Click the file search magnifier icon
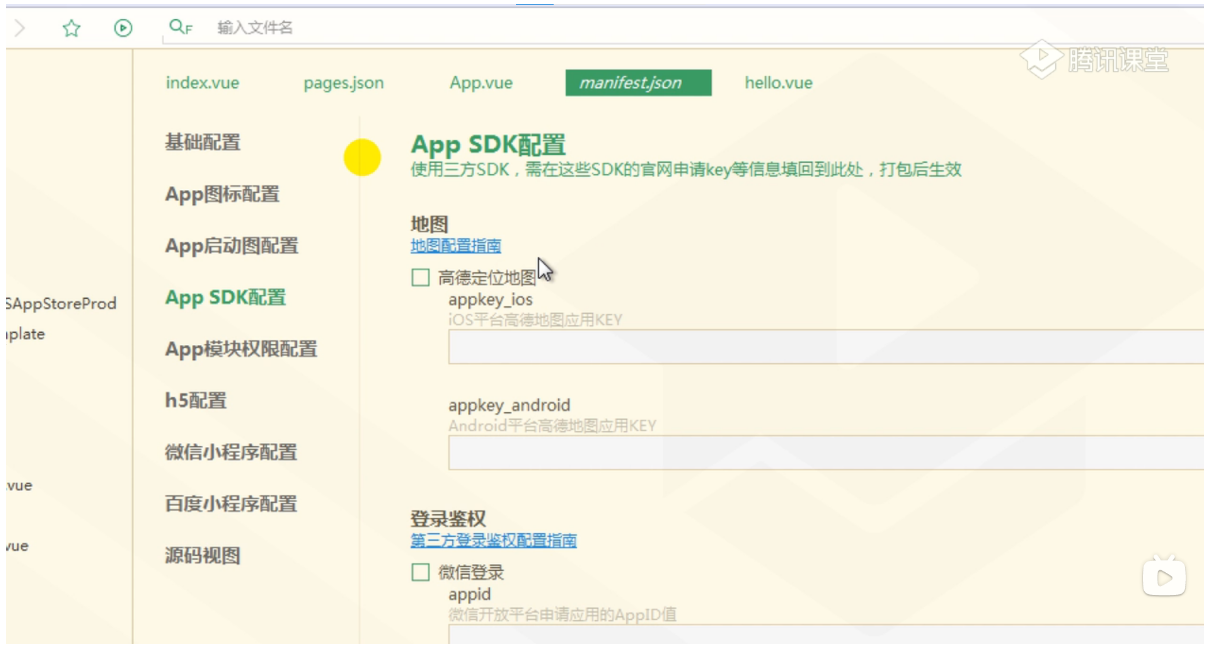Viewport: 1227px width, 656px height. [180, 27]
